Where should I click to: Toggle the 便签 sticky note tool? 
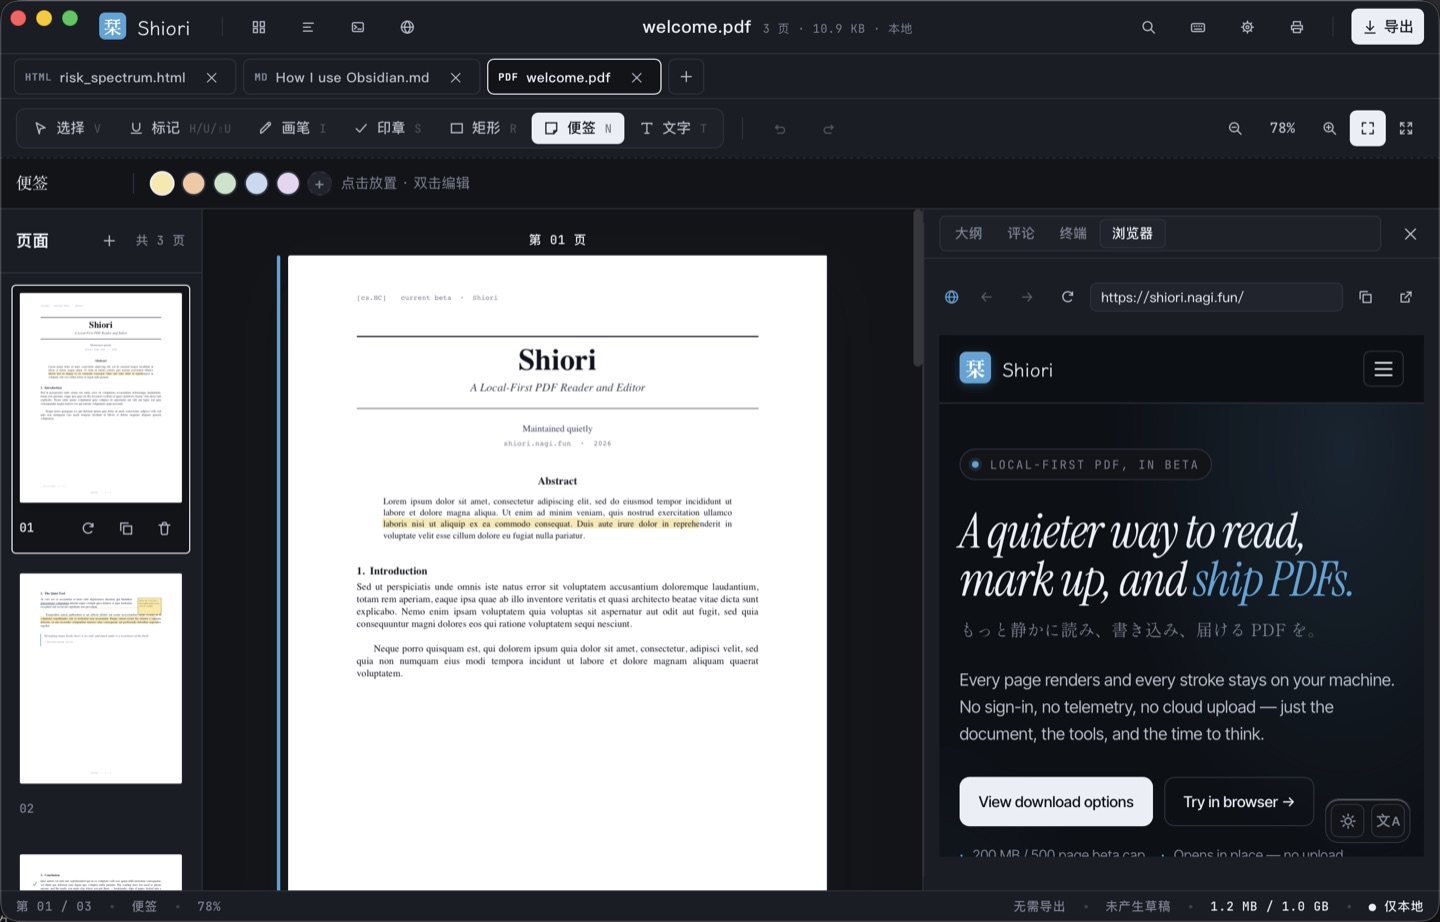pos(578,128)
